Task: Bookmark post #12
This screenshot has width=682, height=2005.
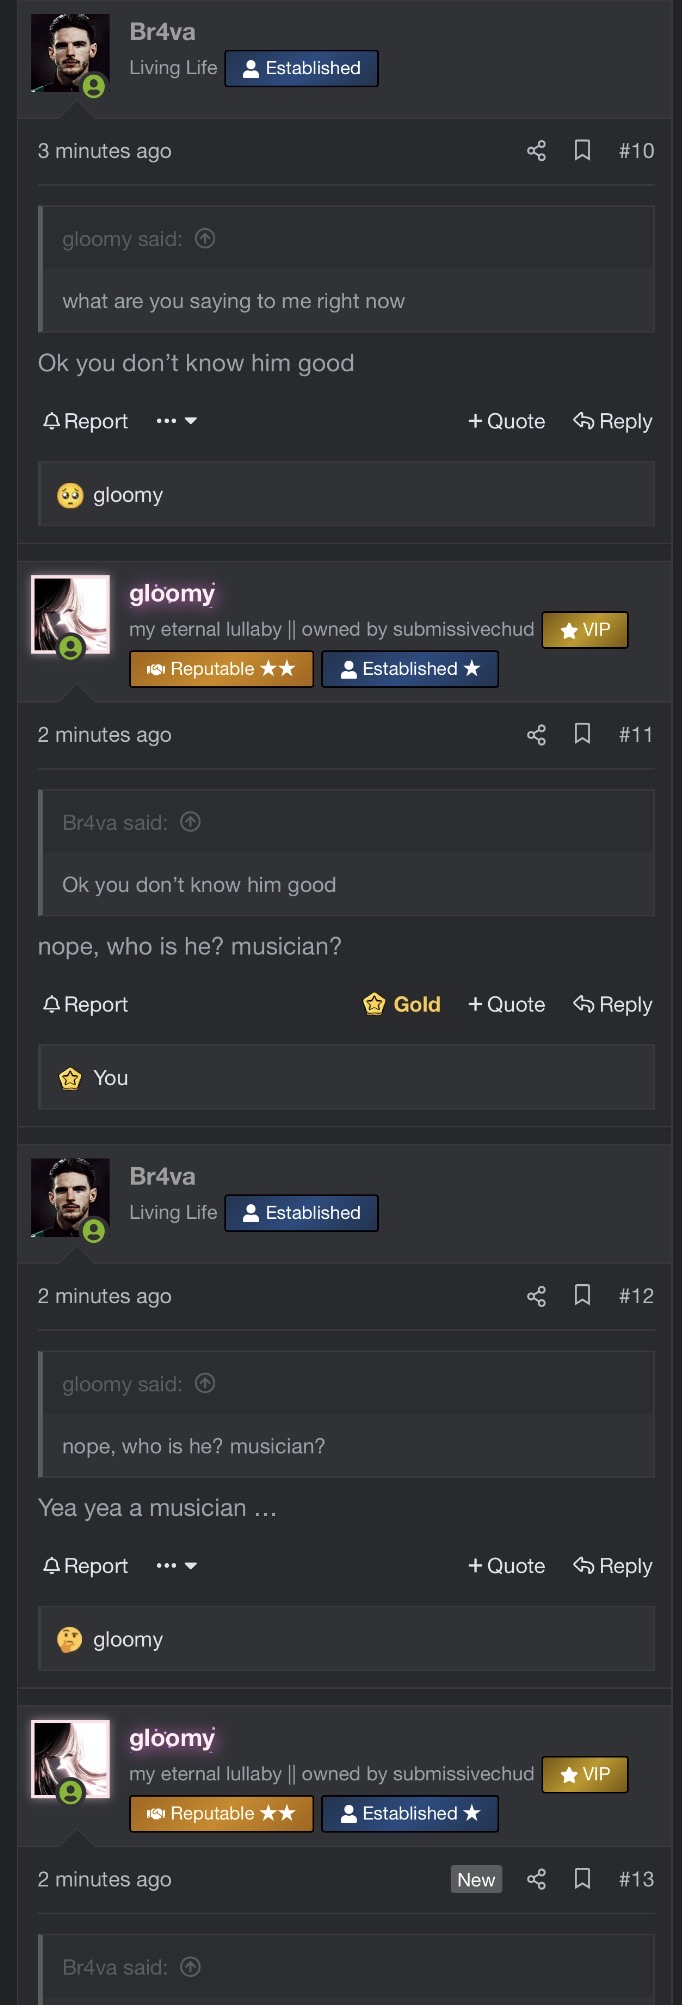Action: pyautogui.click(x=582, y=1296)
